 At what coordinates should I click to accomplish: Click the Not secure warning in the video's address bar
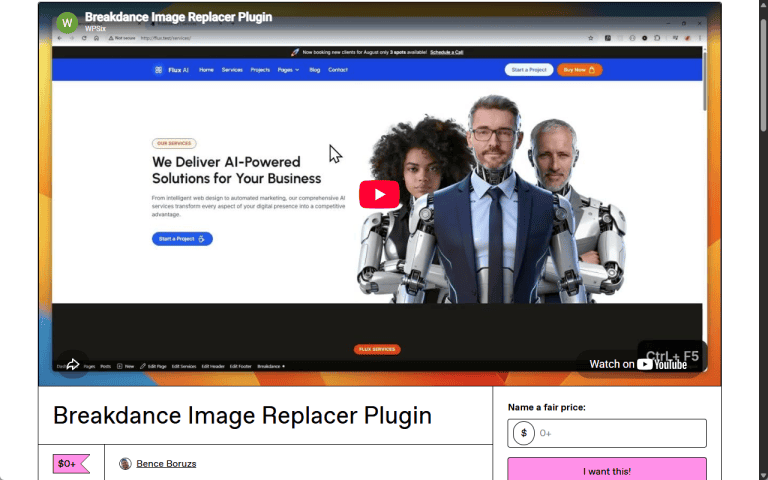(122, 38)
